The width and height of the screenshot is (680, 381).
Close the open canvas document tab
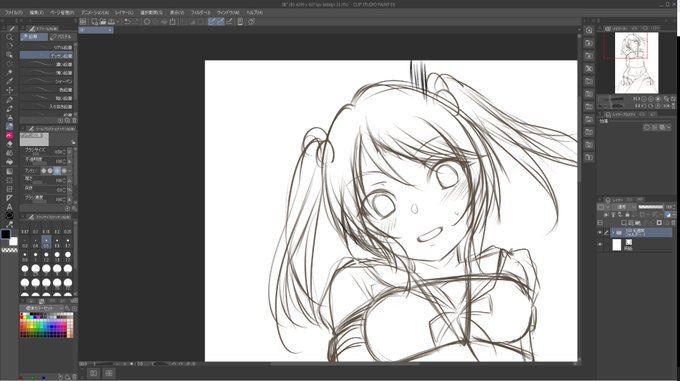(x=109, y=30)
